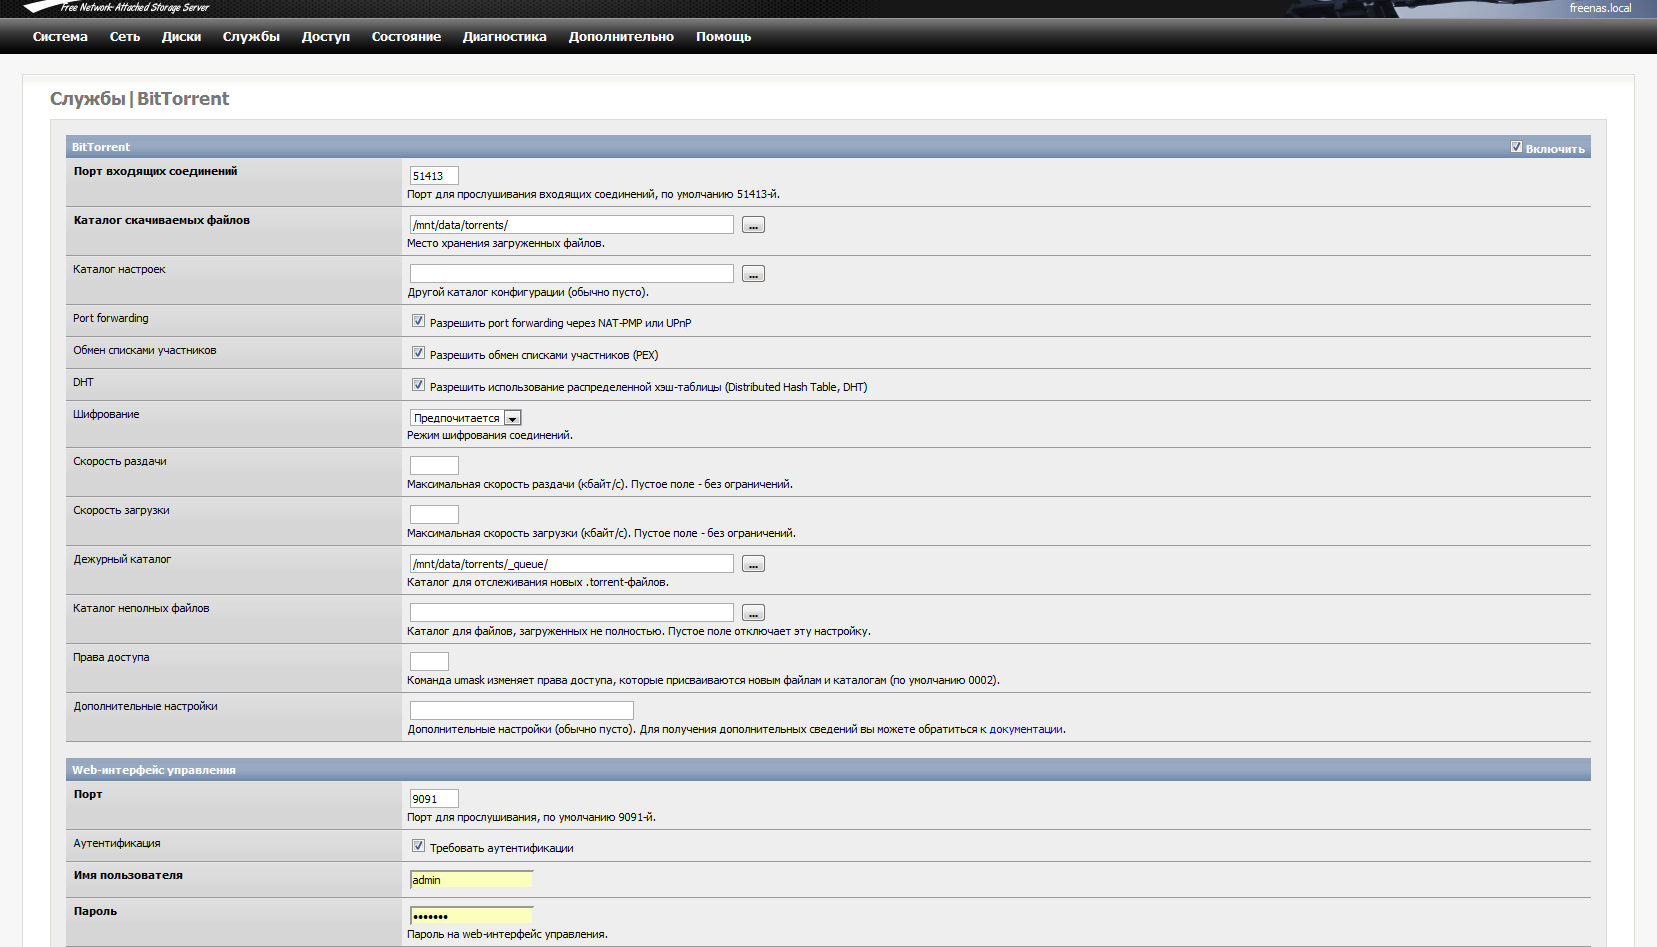The image size is (1657, 947).
Task: Click the BitTorrent section header label
Action: point(101,147)
